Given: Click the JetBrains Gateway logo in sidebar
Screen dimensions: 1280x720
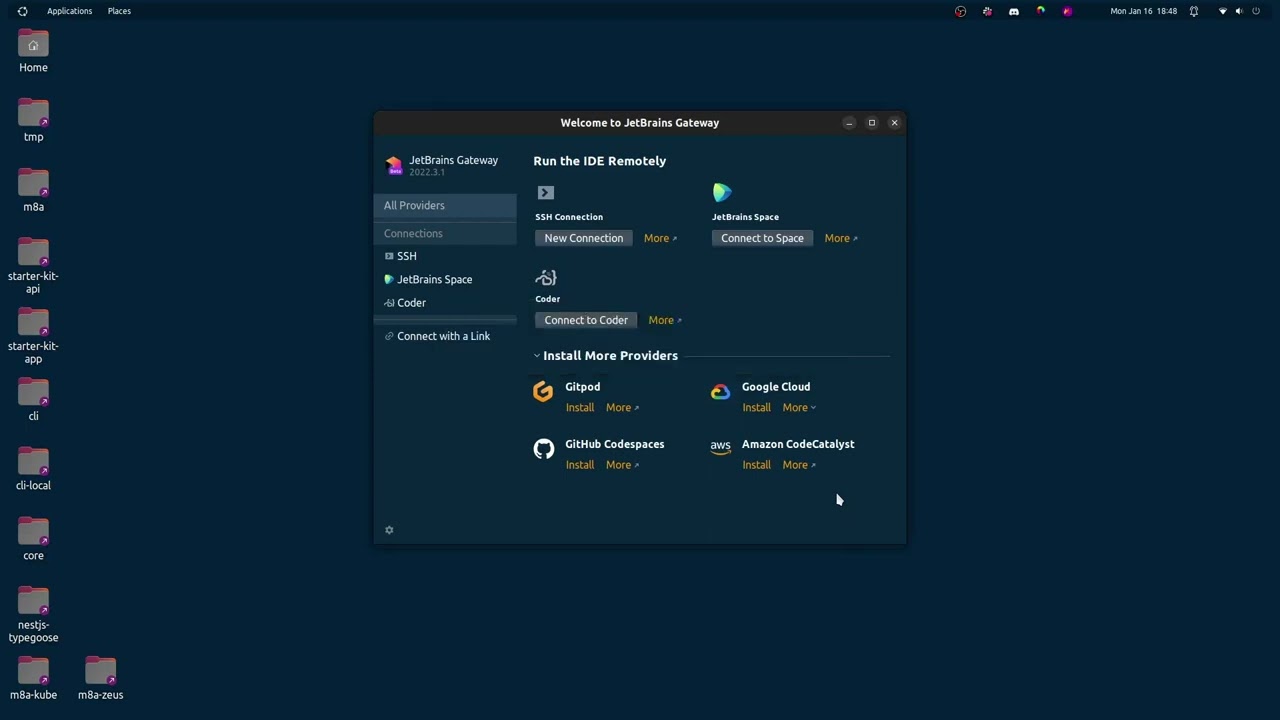Looking at the screenshot, I should coord(394,165).
